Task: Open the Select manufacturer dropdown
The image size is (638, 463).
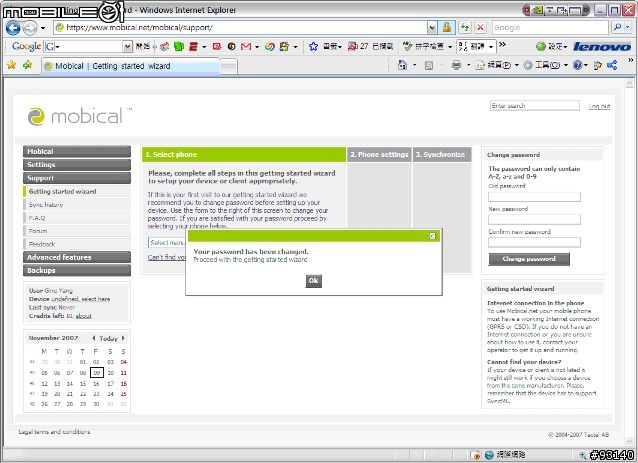Action: pos(167,242)
